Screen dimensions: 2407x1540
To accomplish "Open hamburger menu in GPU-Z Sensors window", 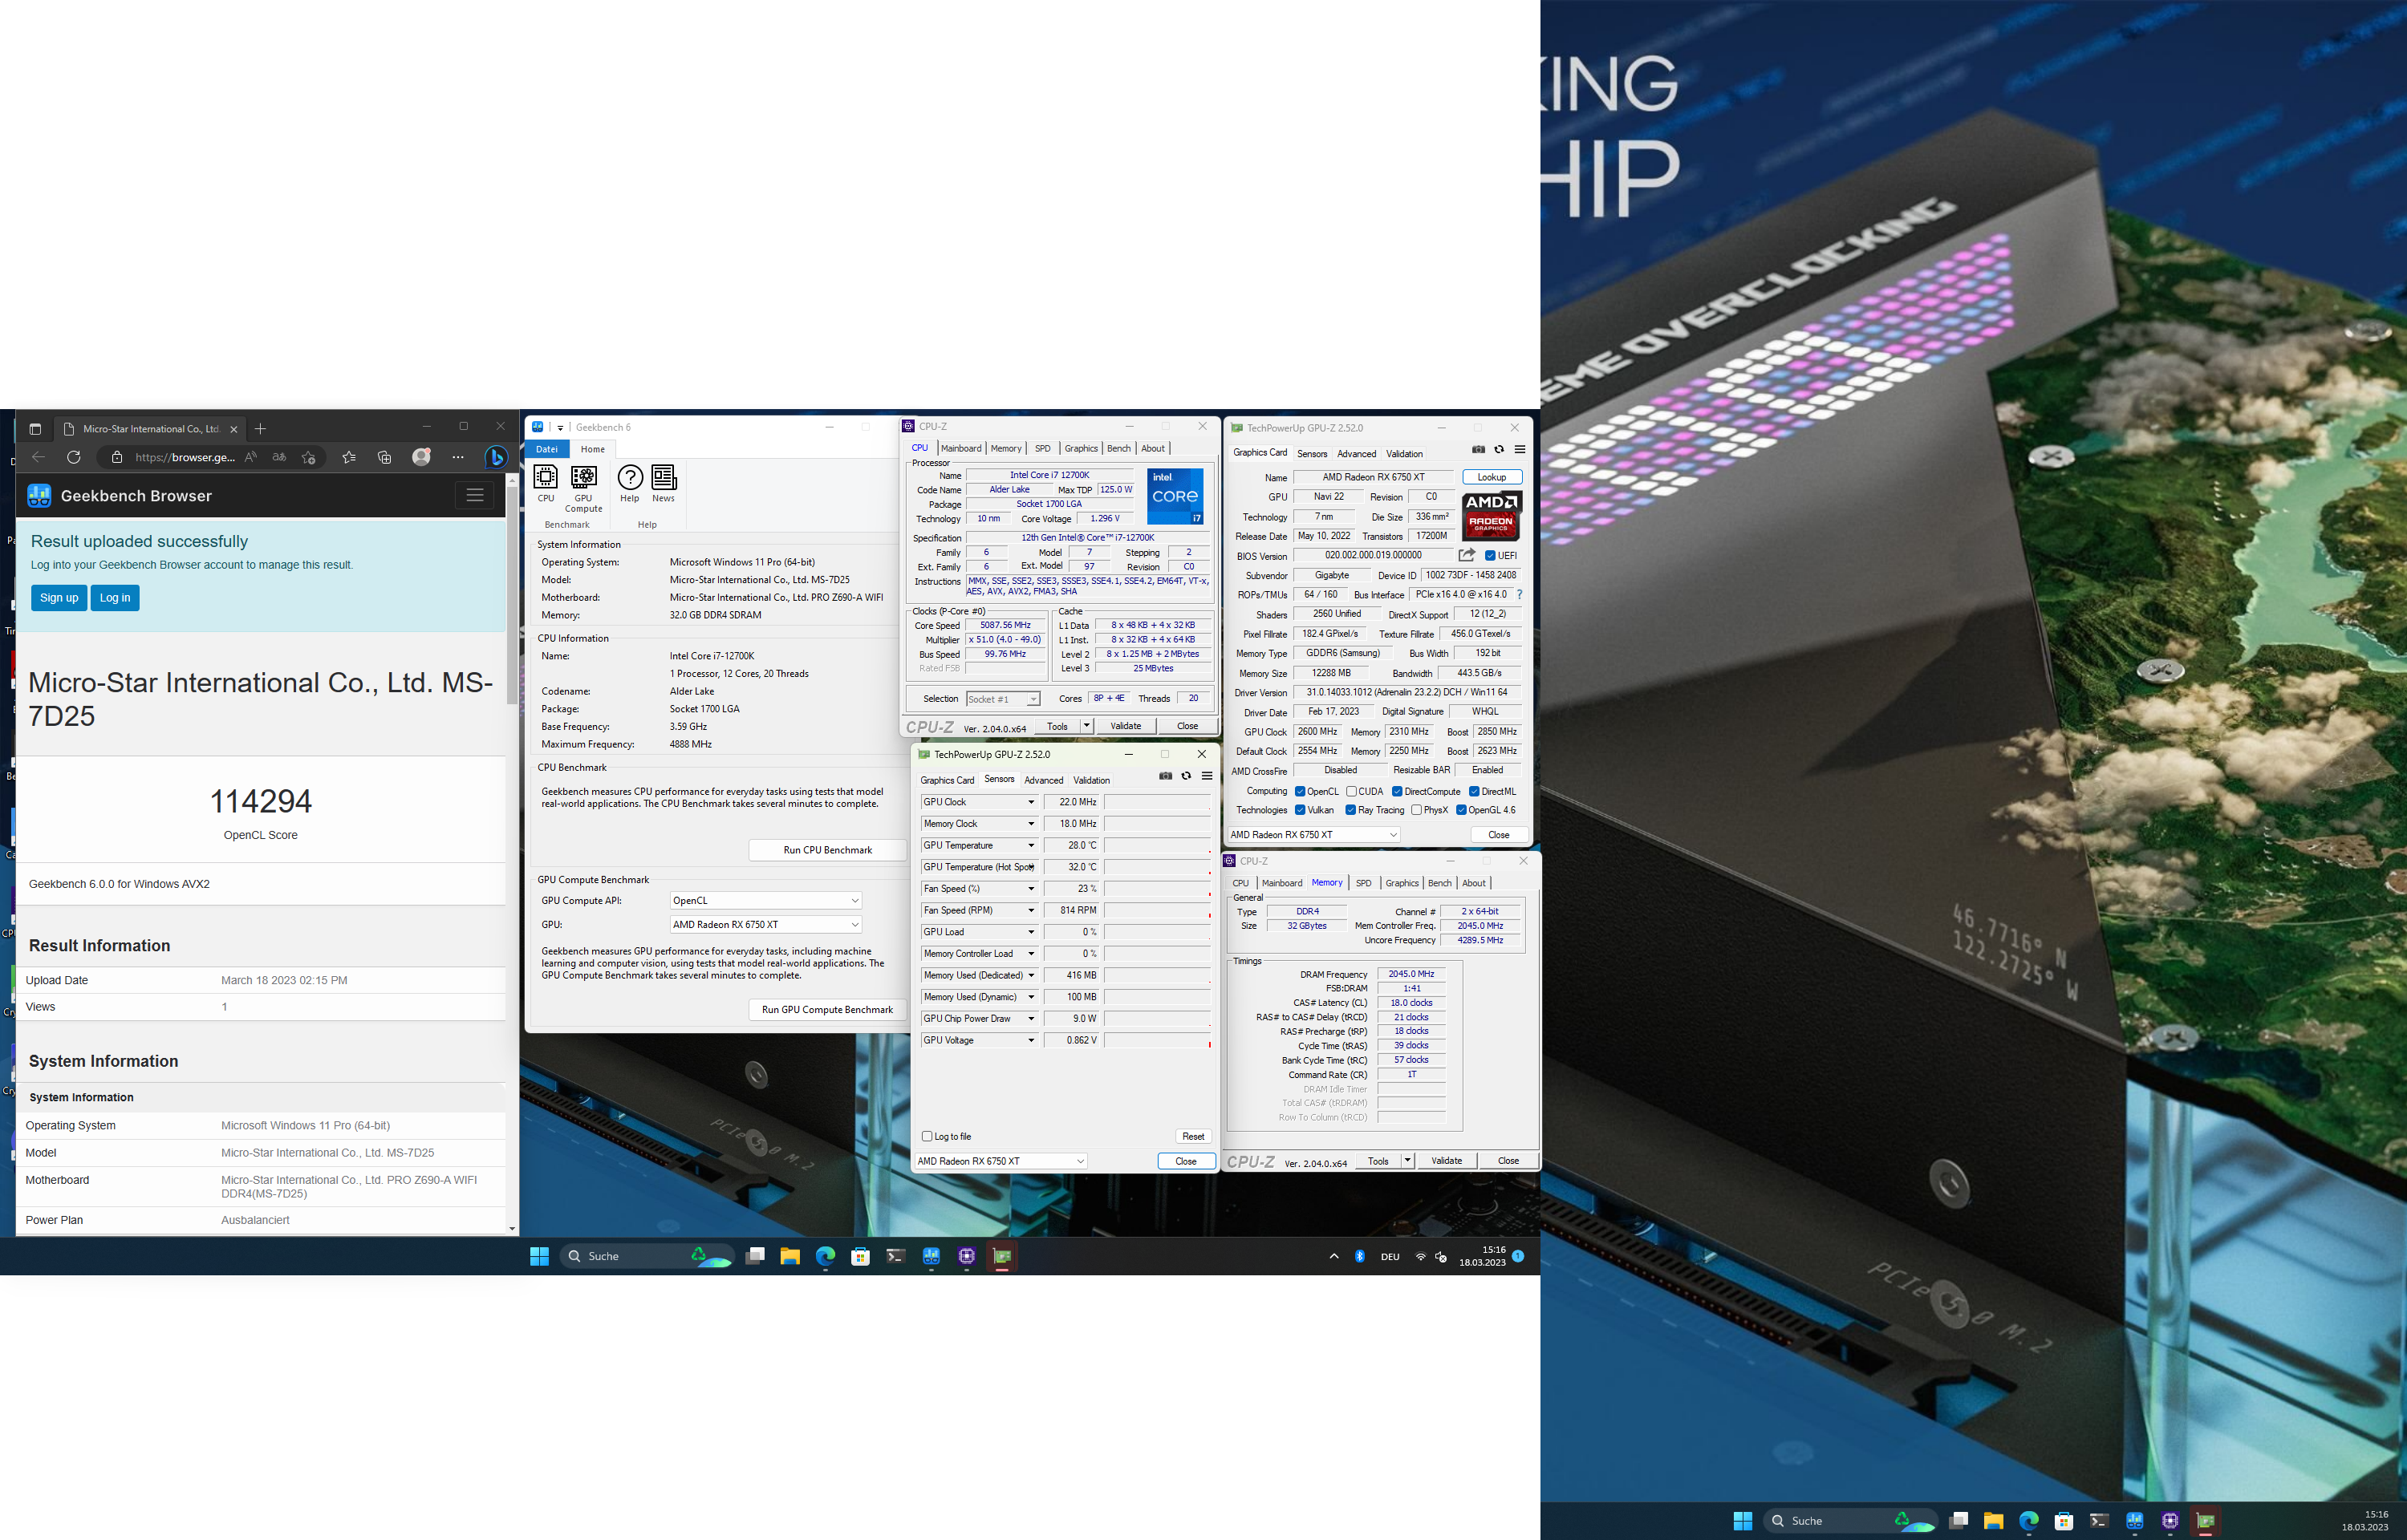I will pyautogui.click(x=1207, y=776).
